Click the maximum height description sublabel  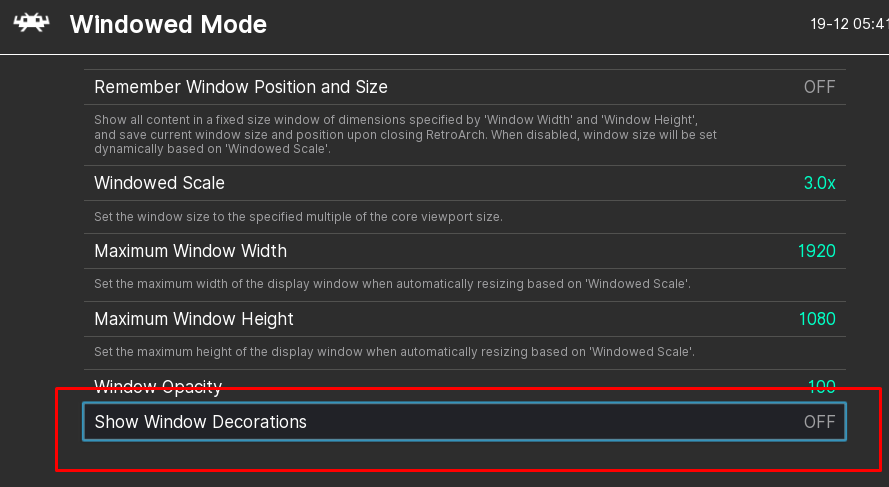click(x=394, y=352)
